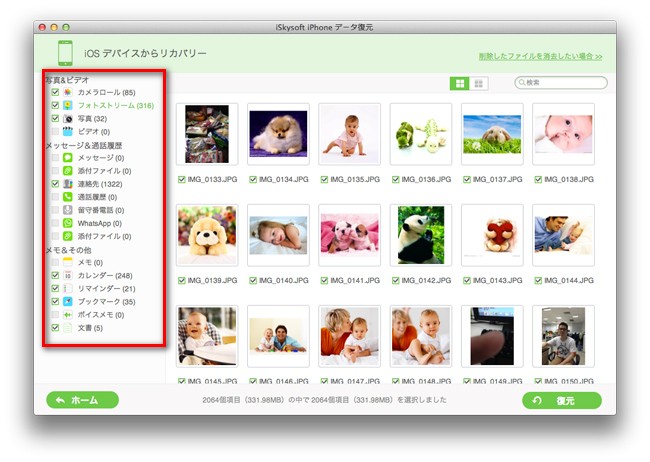Click the ブックマーク Safari icon
This screenshot has height=462, width=650.
click(68, 302)
